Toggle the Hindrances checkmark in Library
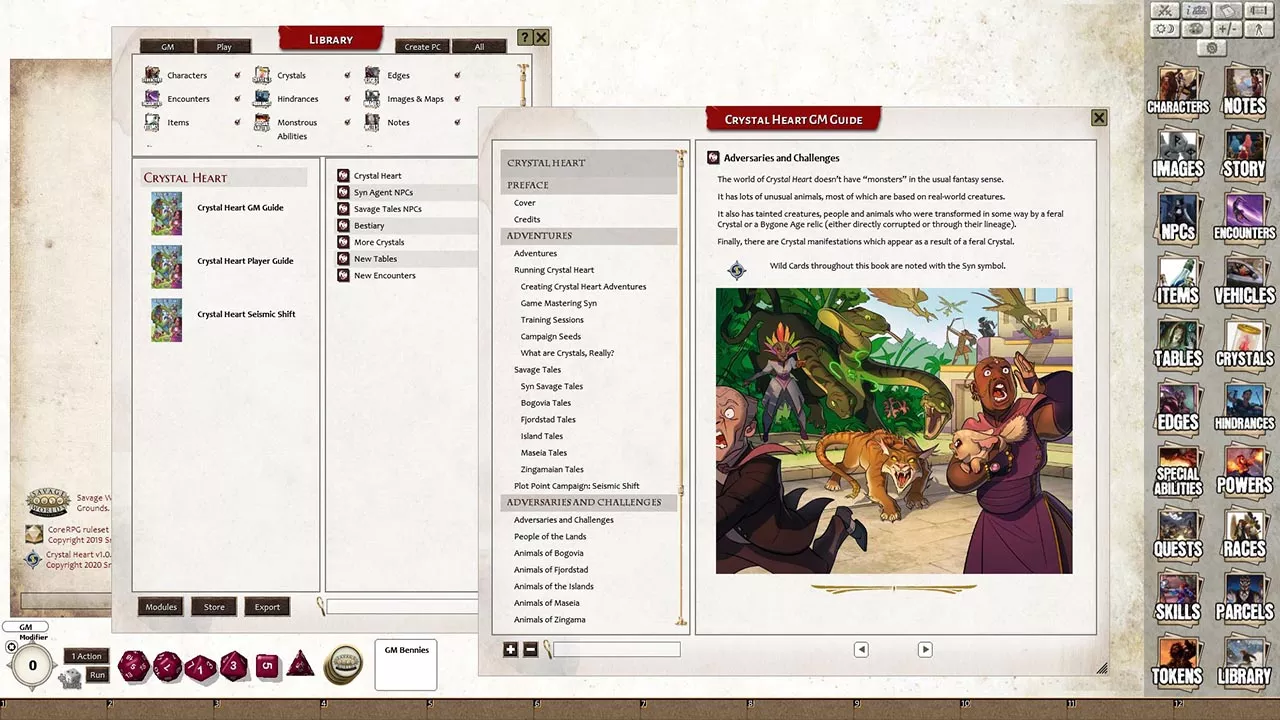 point(347,98)
